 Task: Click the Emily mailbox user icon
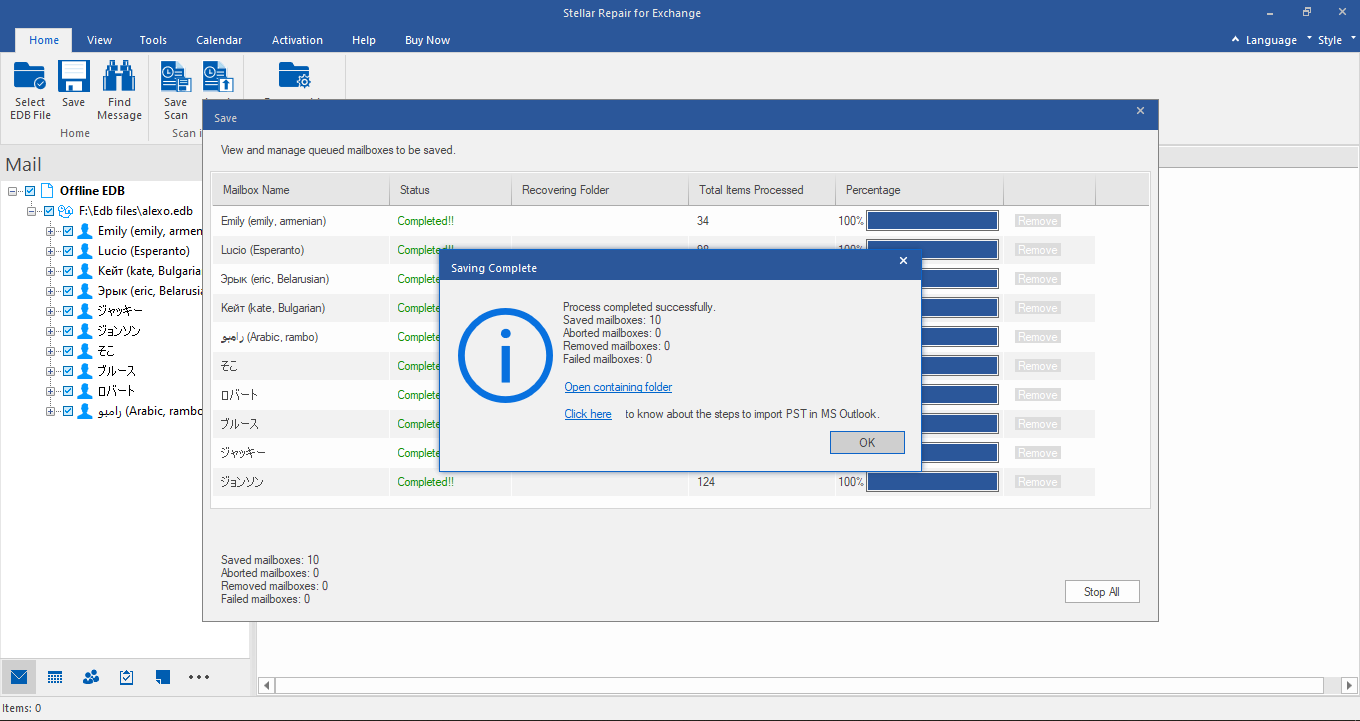click(x=85, y=231)
